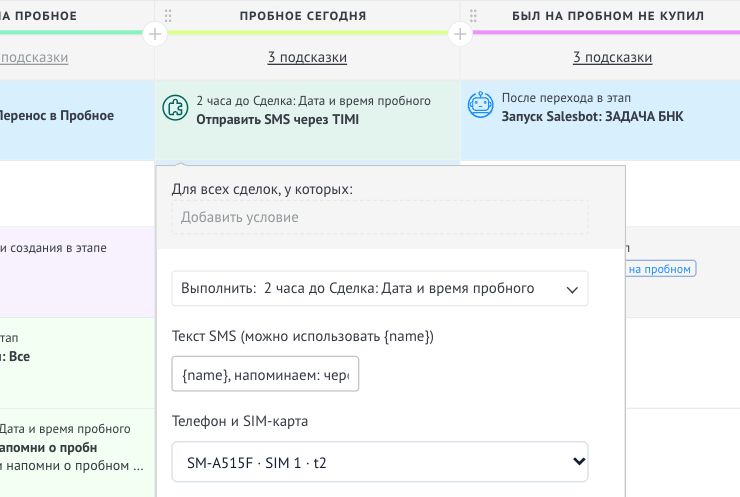Viewport: 740px width, 497px height.
Task: Open the Выполнить timing dropdown
Action: click(380, 288)
